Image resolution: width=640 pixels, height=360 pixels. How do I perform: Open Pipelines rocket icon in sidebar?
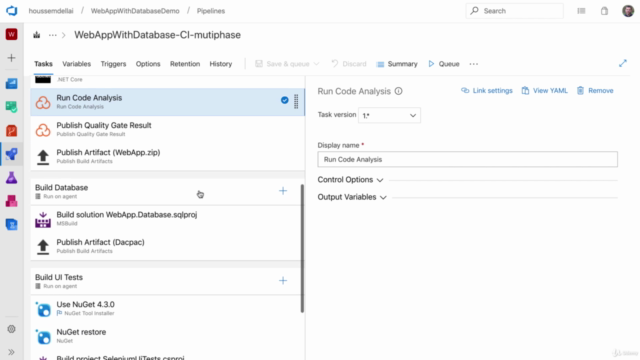point(11,154)
